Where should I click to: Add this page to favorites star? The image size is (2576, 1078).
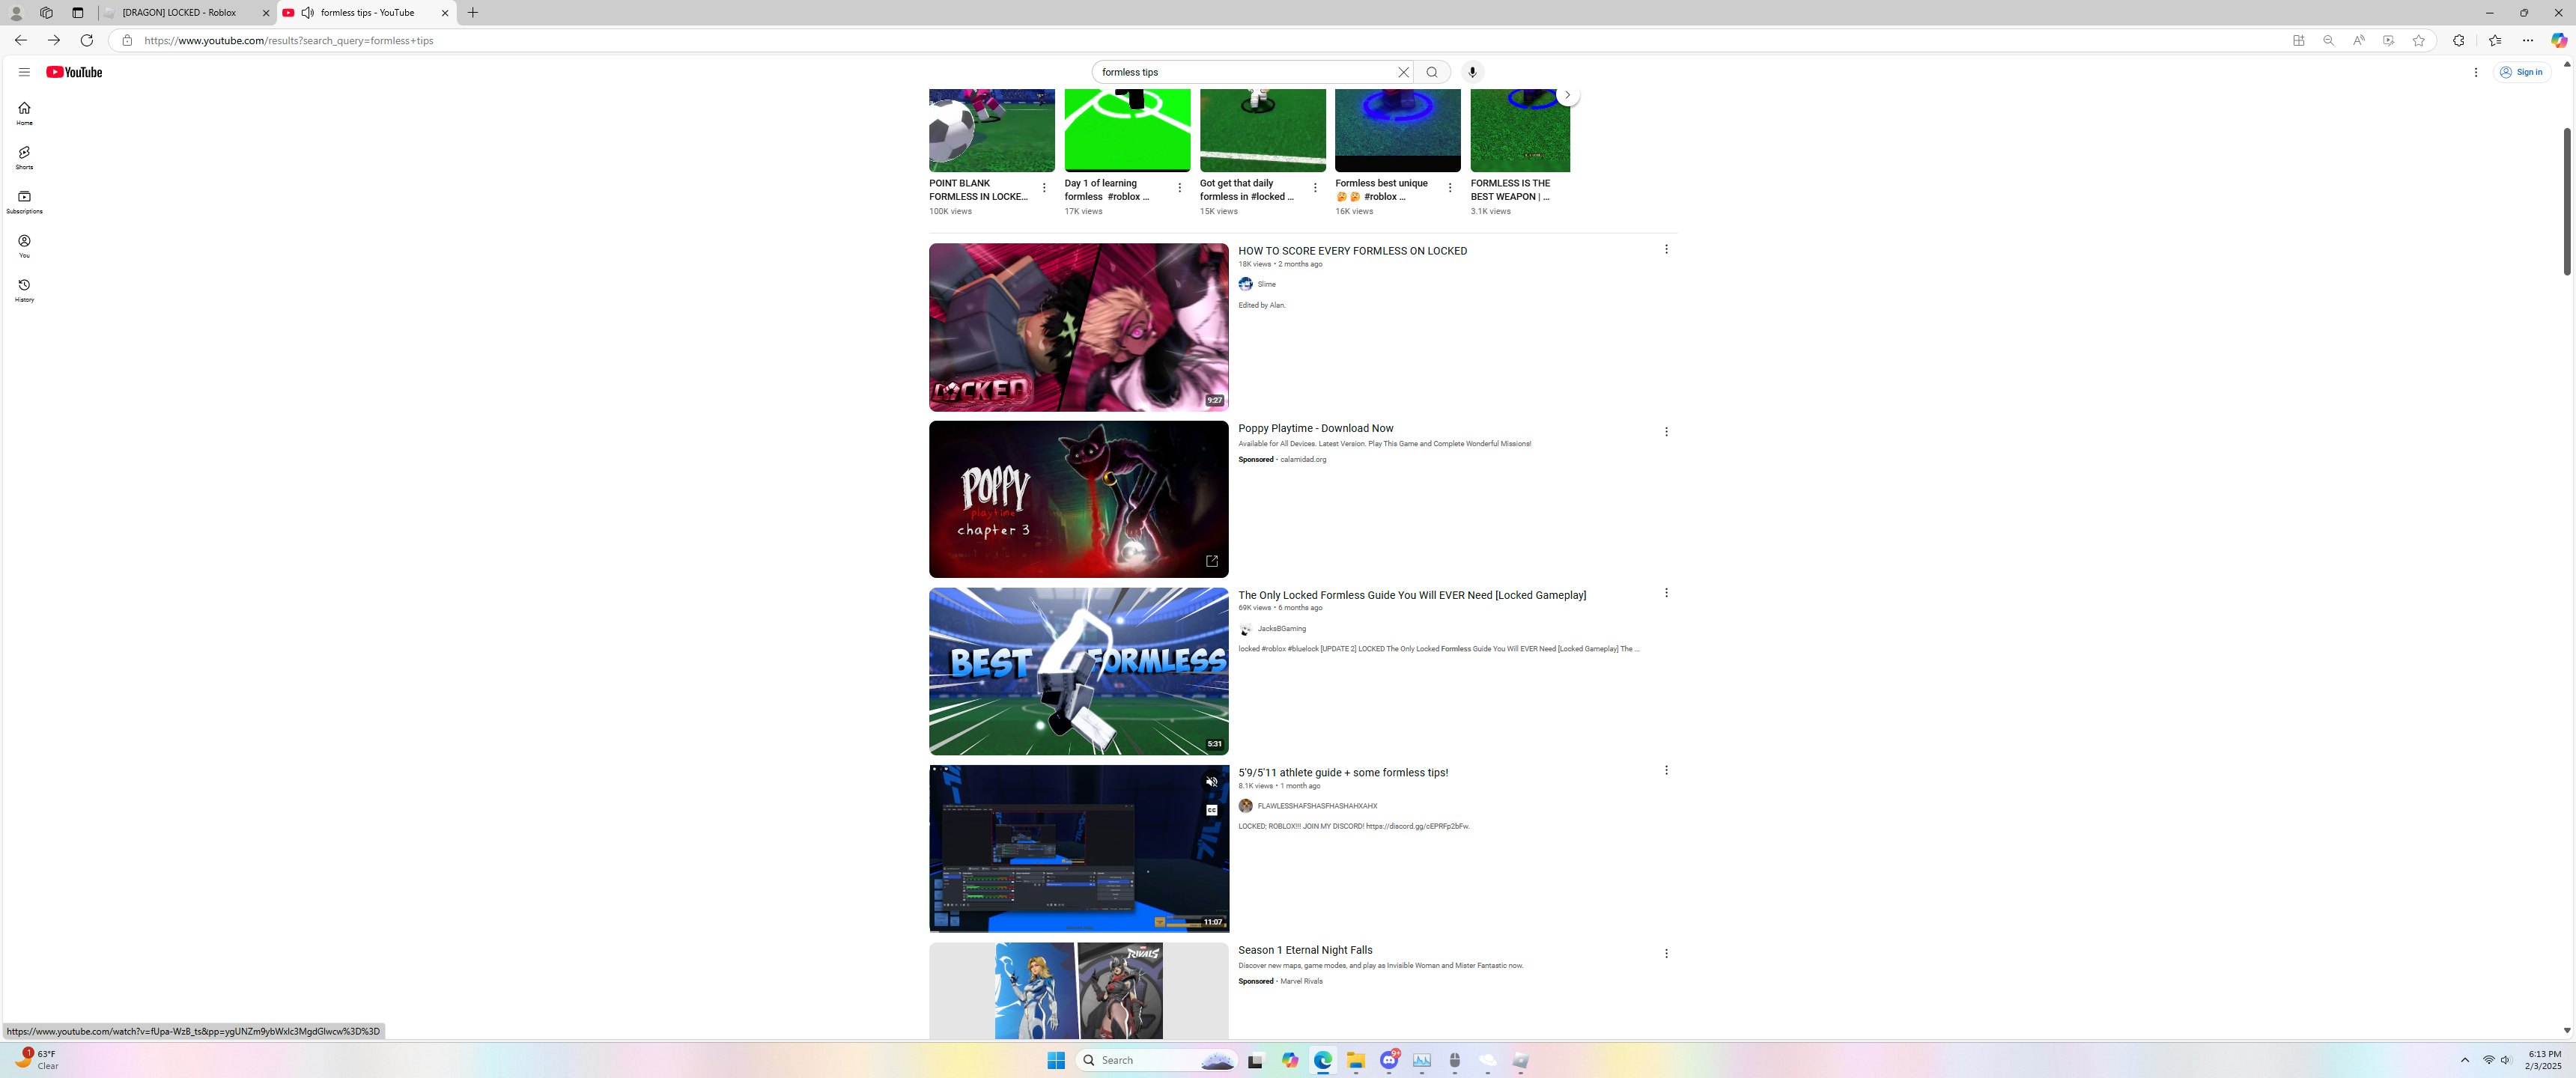point(2418,41)
